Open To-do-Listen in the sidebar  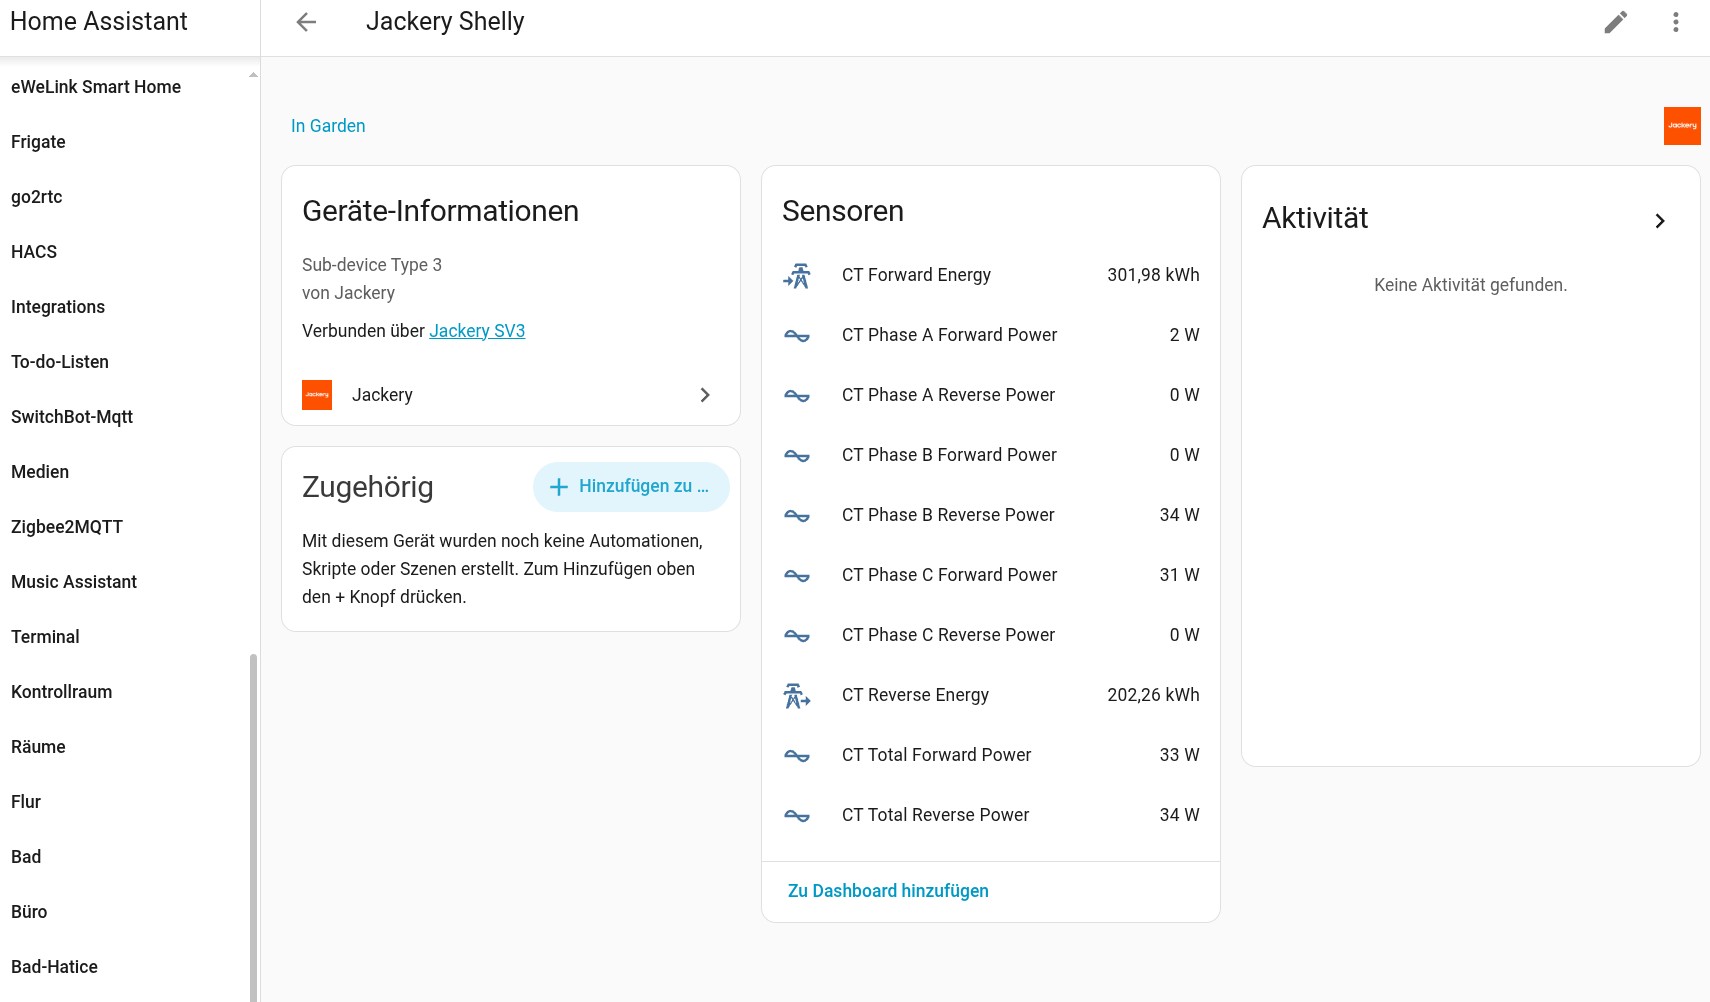point(60,362)
